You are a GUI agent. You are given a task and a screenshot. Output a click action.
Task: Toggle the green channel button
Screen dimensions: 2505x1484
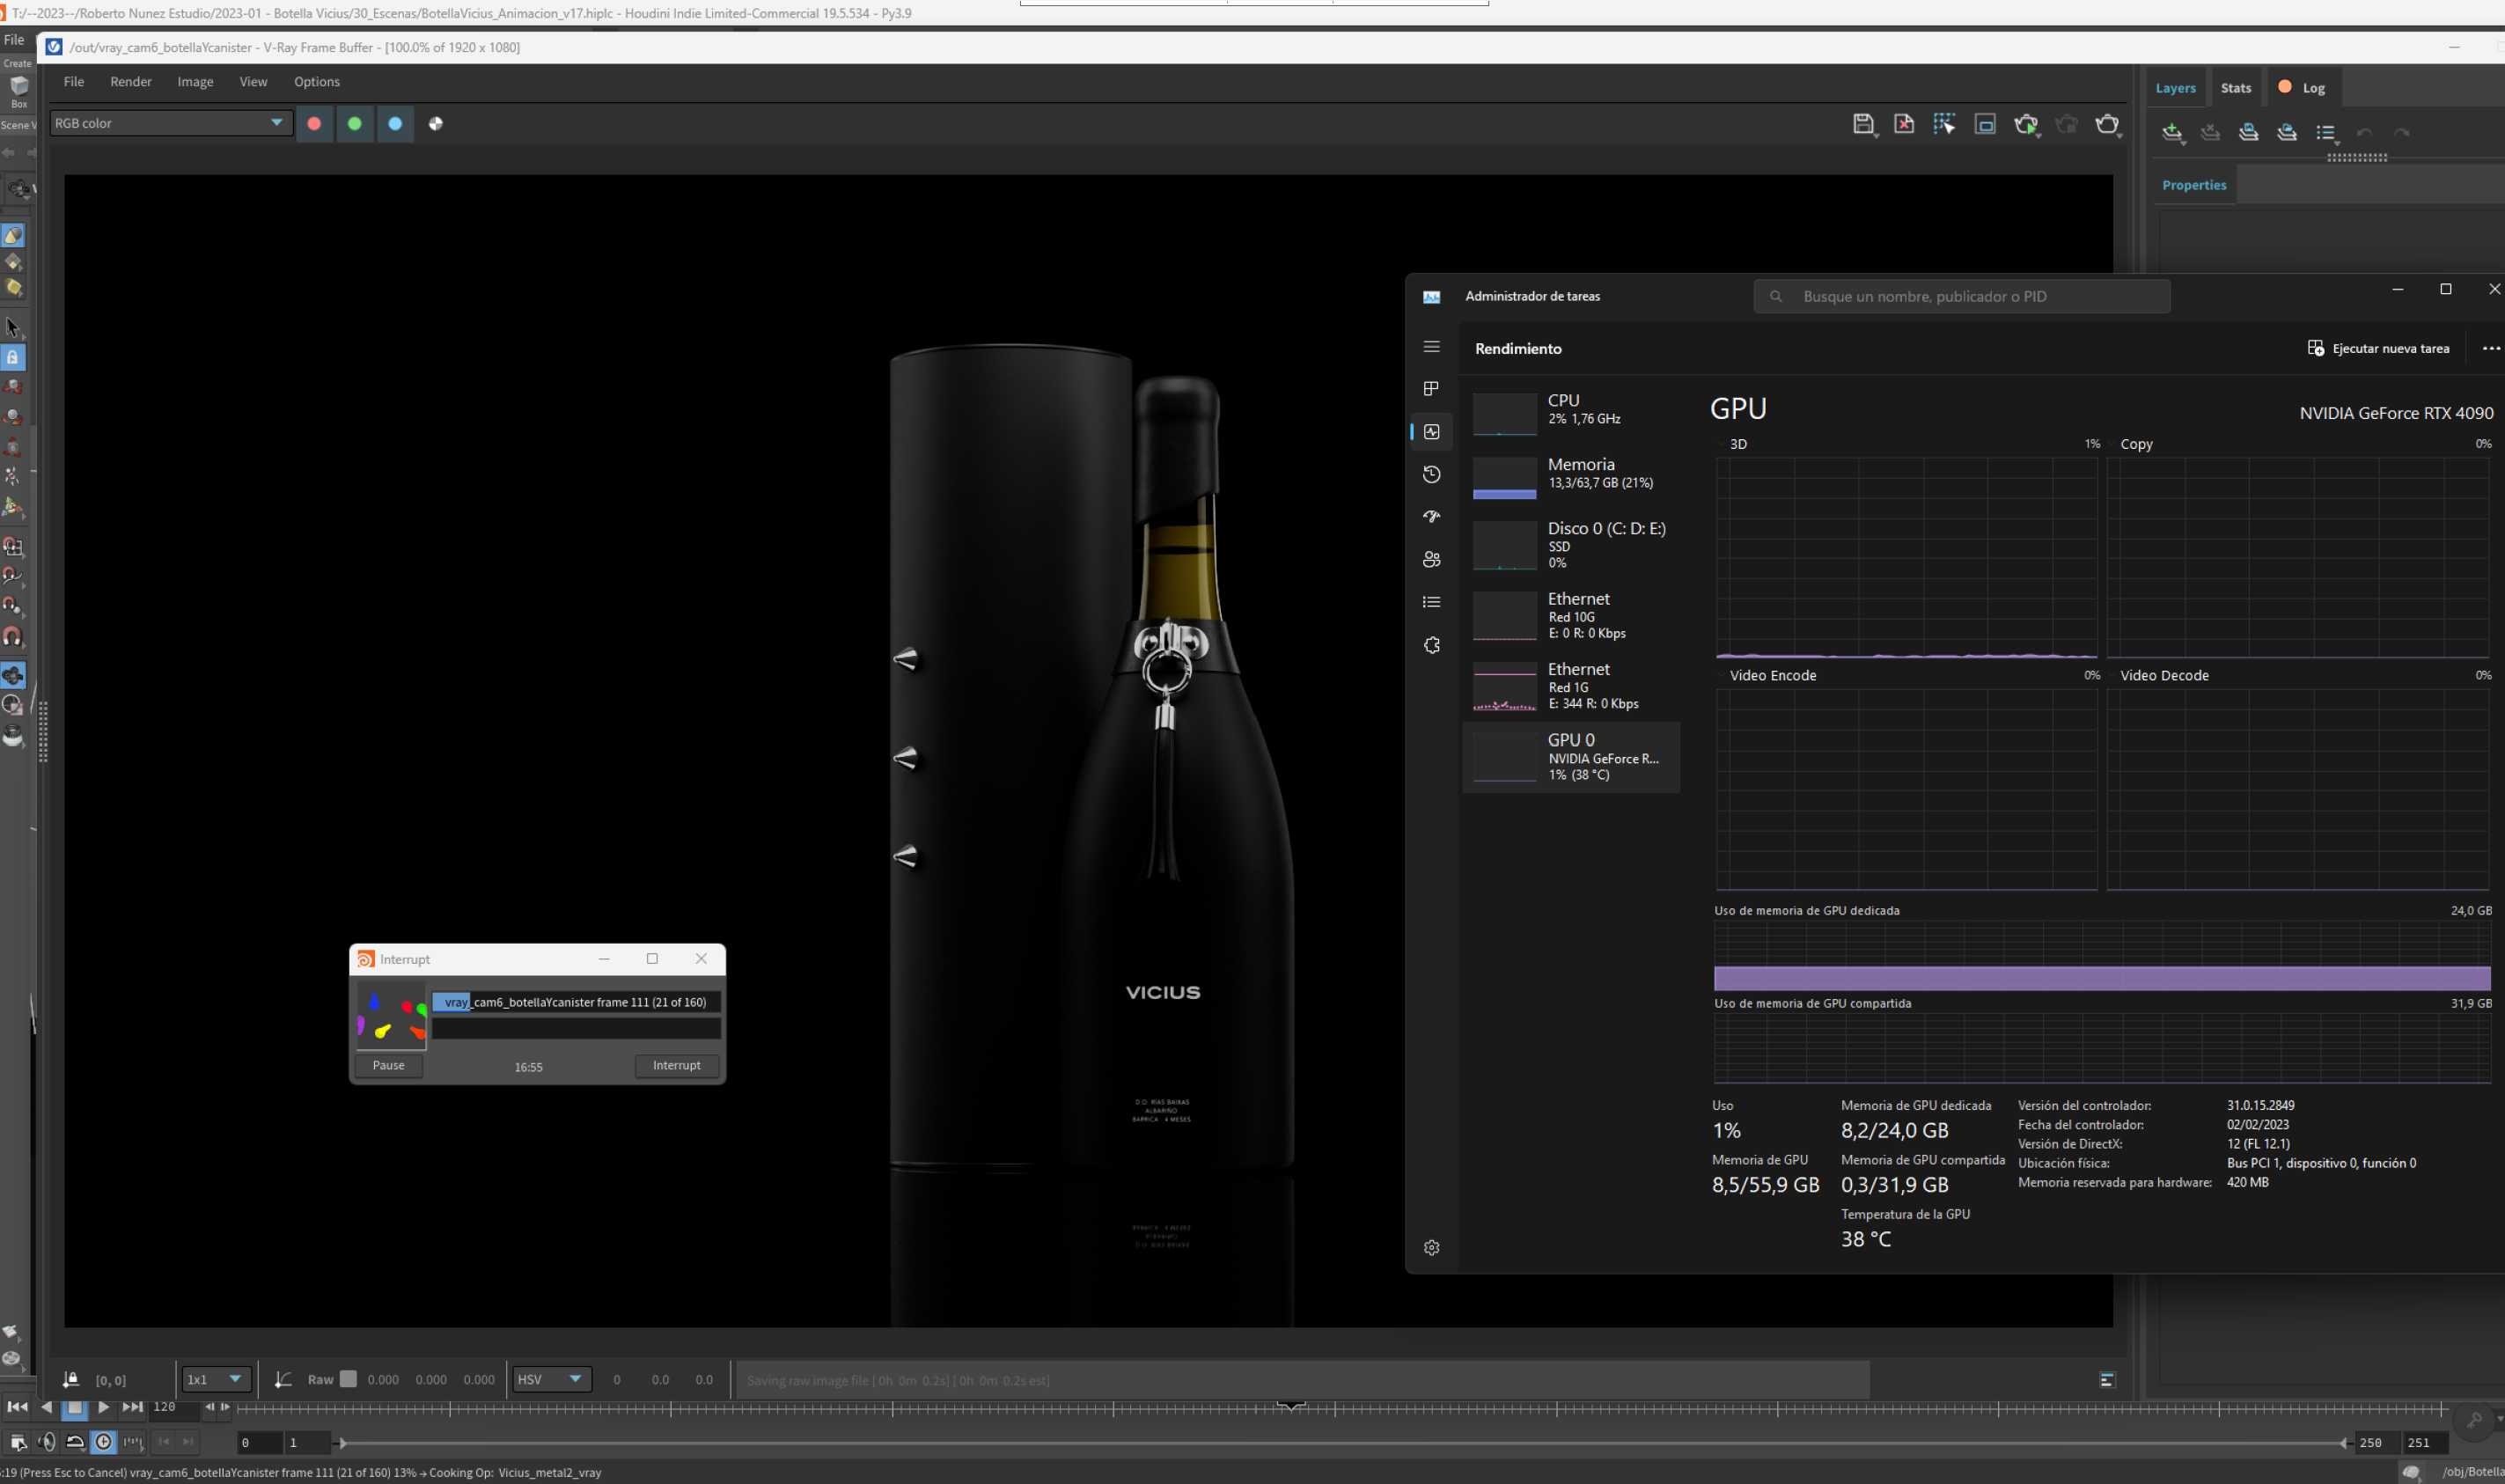tap(354, 123)
